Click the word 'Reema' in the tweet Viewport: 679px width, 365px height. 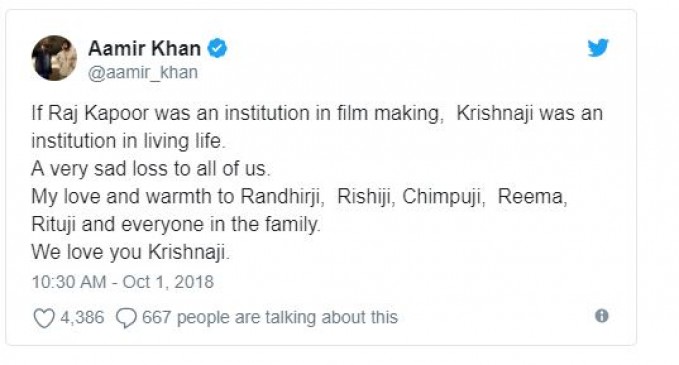(x=532, y=197)
